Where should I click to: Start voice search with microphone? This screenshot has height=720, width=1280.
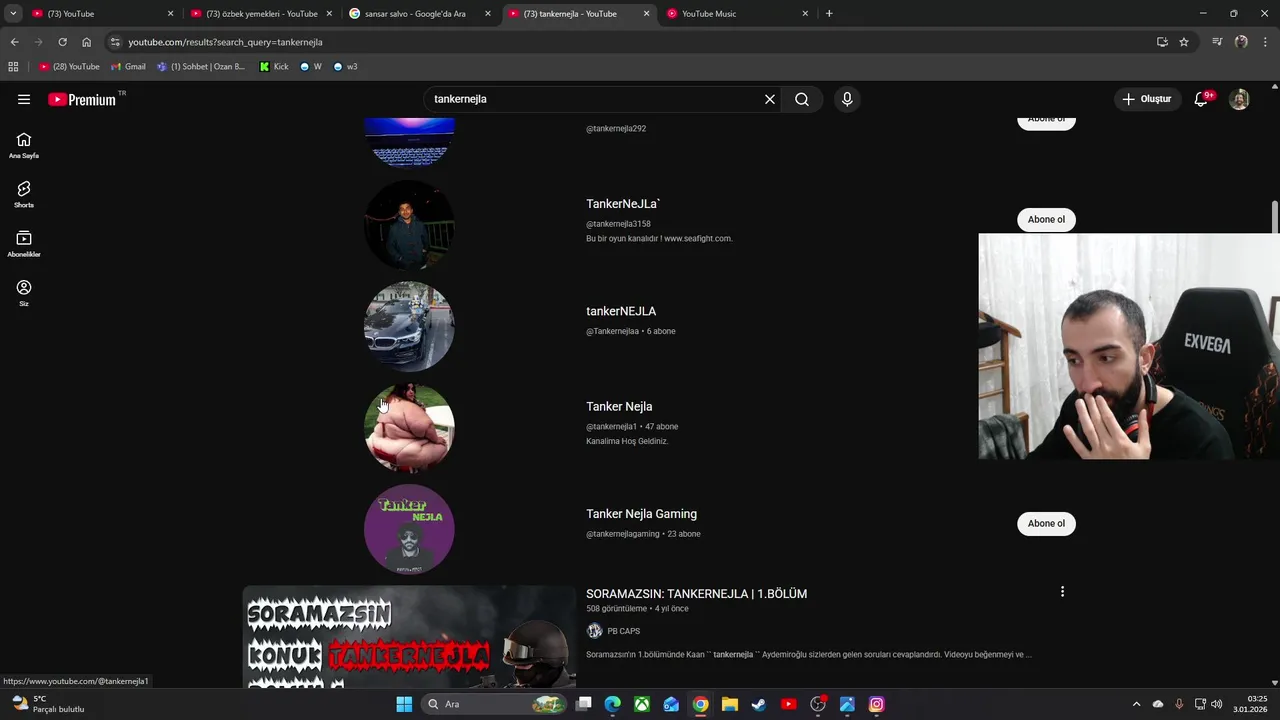pos(847,99)
